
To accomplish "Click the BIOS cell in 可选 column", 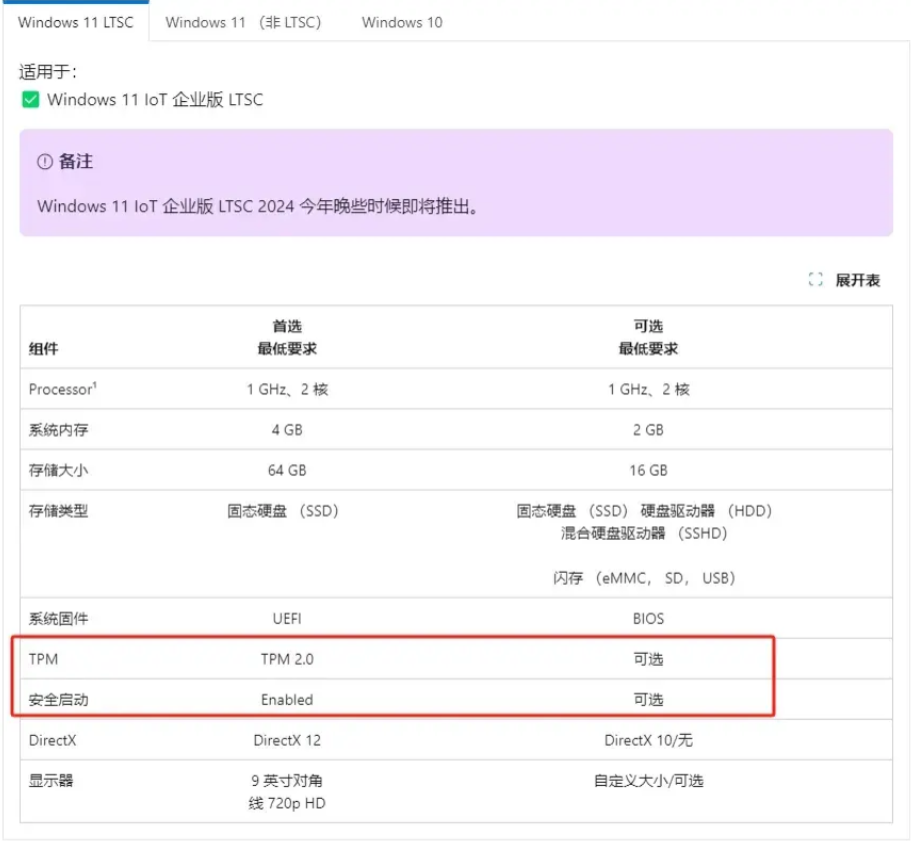I will point(648,619).
